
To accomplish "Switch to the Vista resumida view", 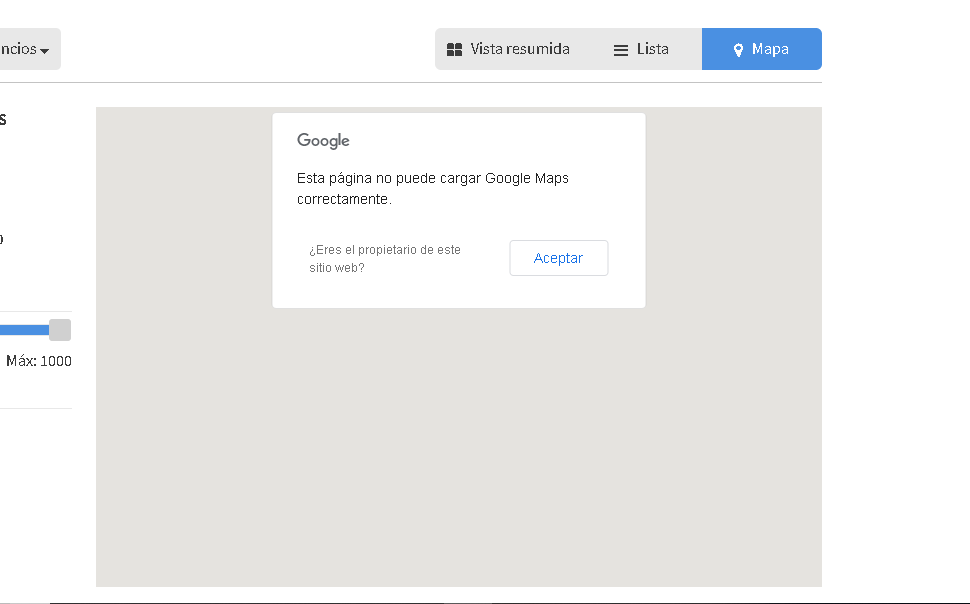I will point(509,49).
